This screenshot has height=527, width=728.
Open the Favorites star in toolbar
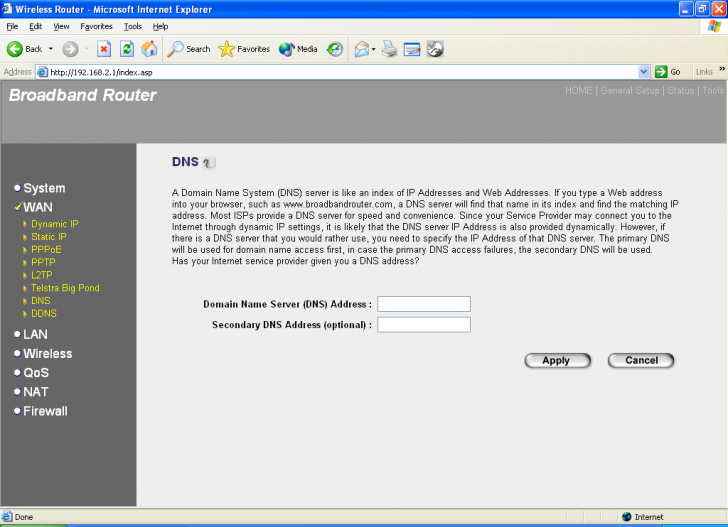pos(244,49)
